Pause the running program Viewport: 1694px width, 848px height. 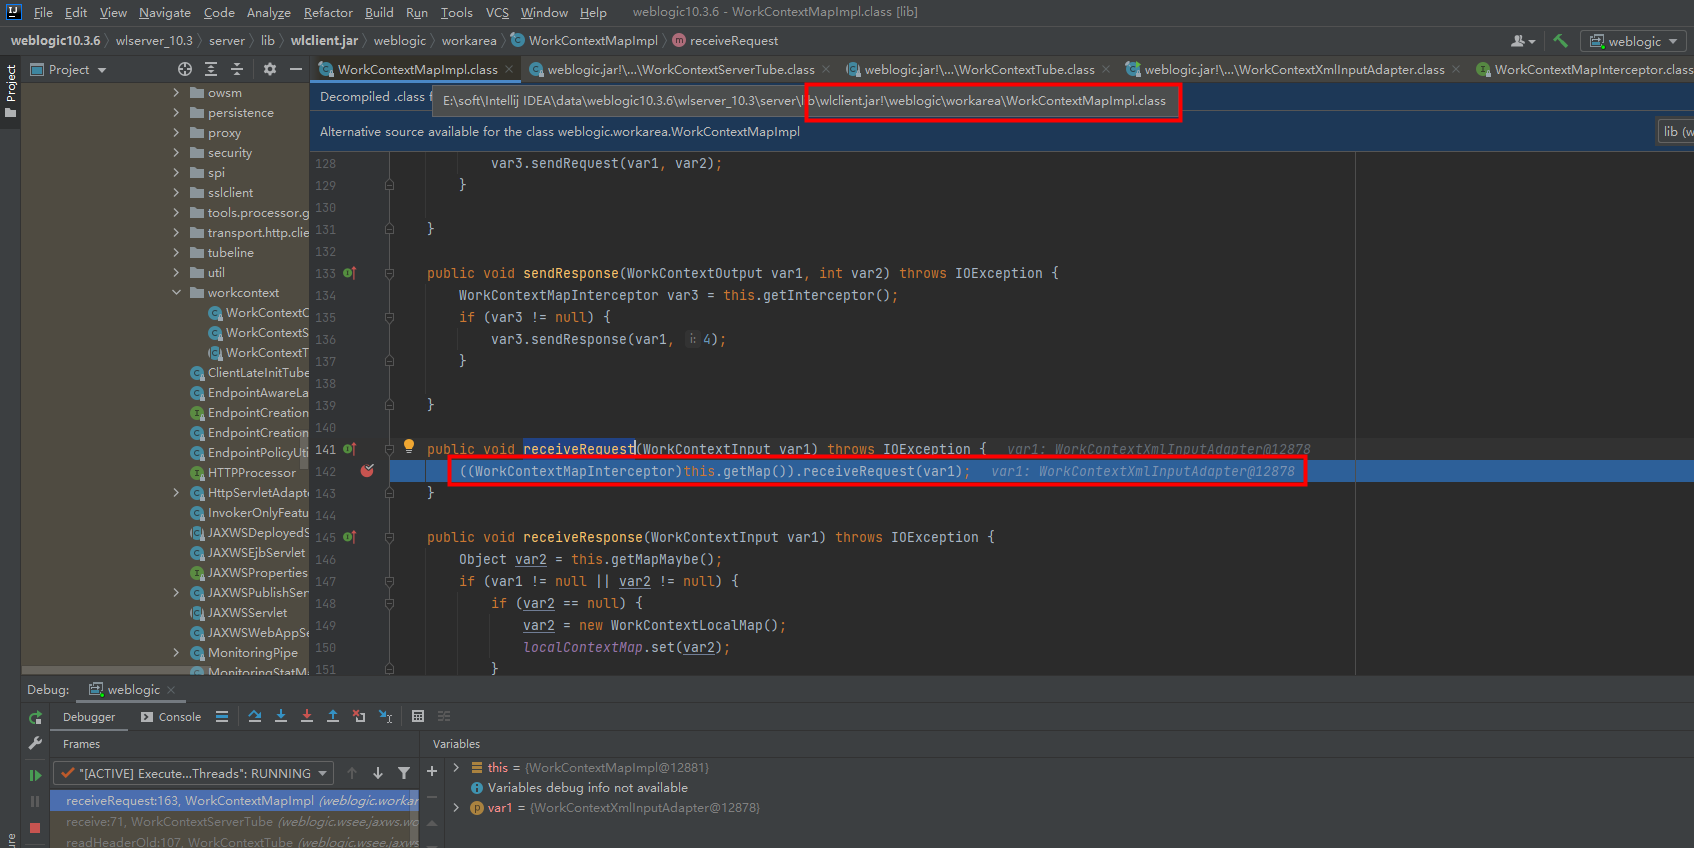pyautogui.click(x=35, y=801)
